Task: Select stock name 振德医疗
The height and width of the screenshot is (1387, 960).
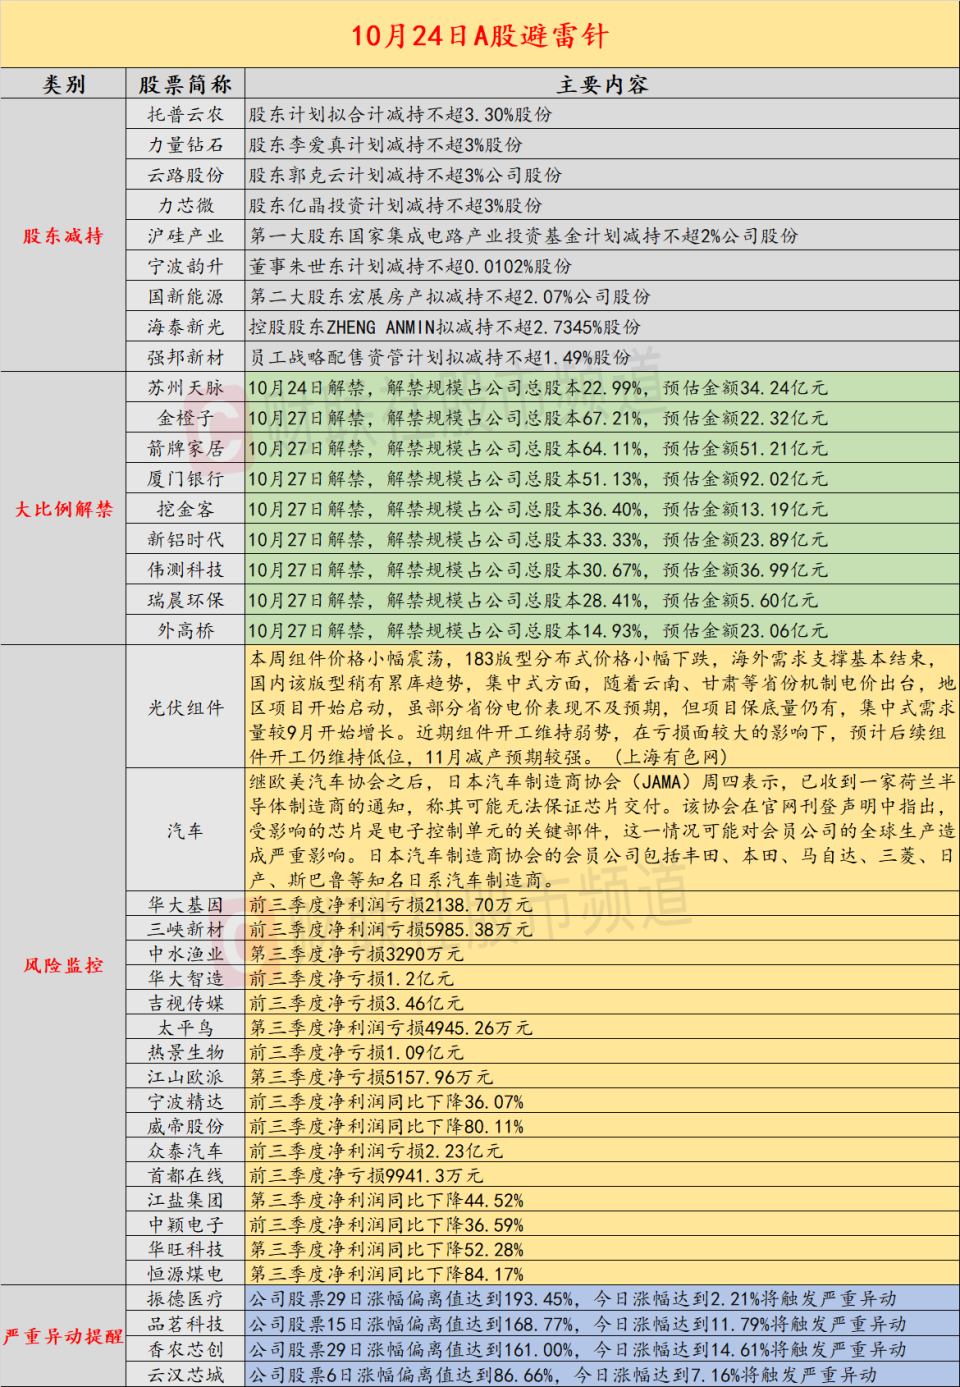Action: (185, 1299)
